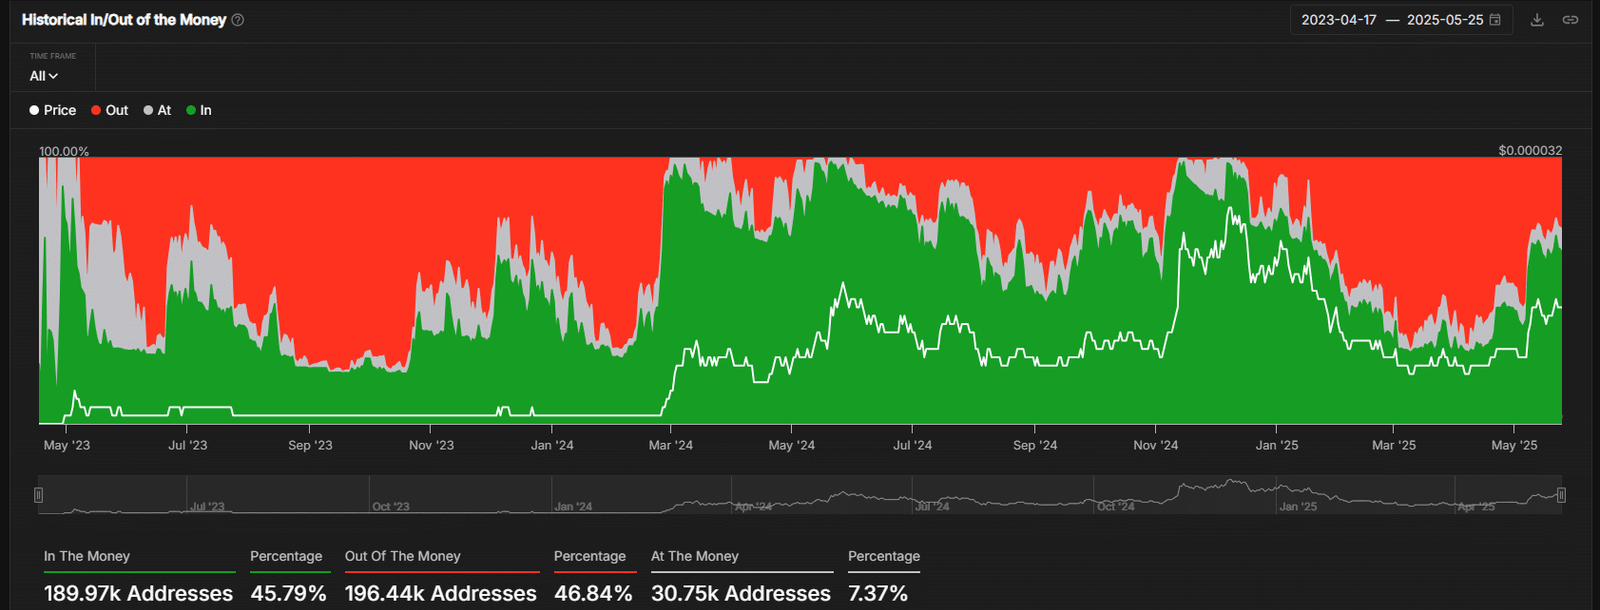Click the green In legend dot
Viewport: 1600px width, 610px height.
[191, 110]
